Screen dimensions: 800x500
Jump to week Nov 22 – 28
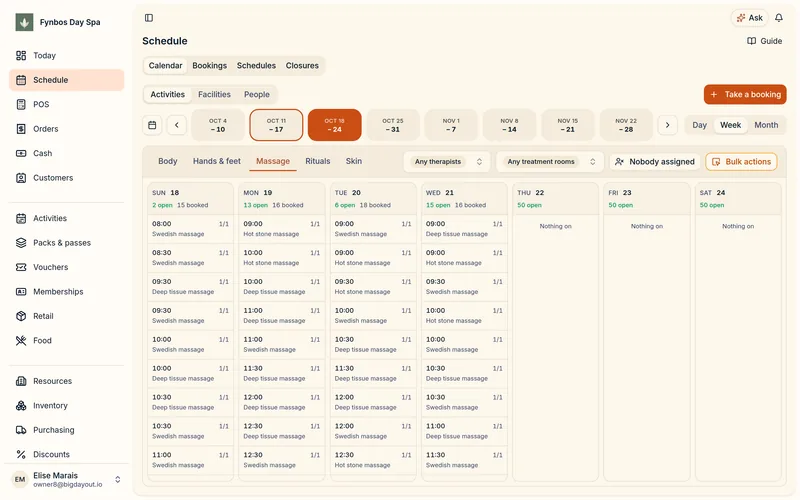[626, 125]
